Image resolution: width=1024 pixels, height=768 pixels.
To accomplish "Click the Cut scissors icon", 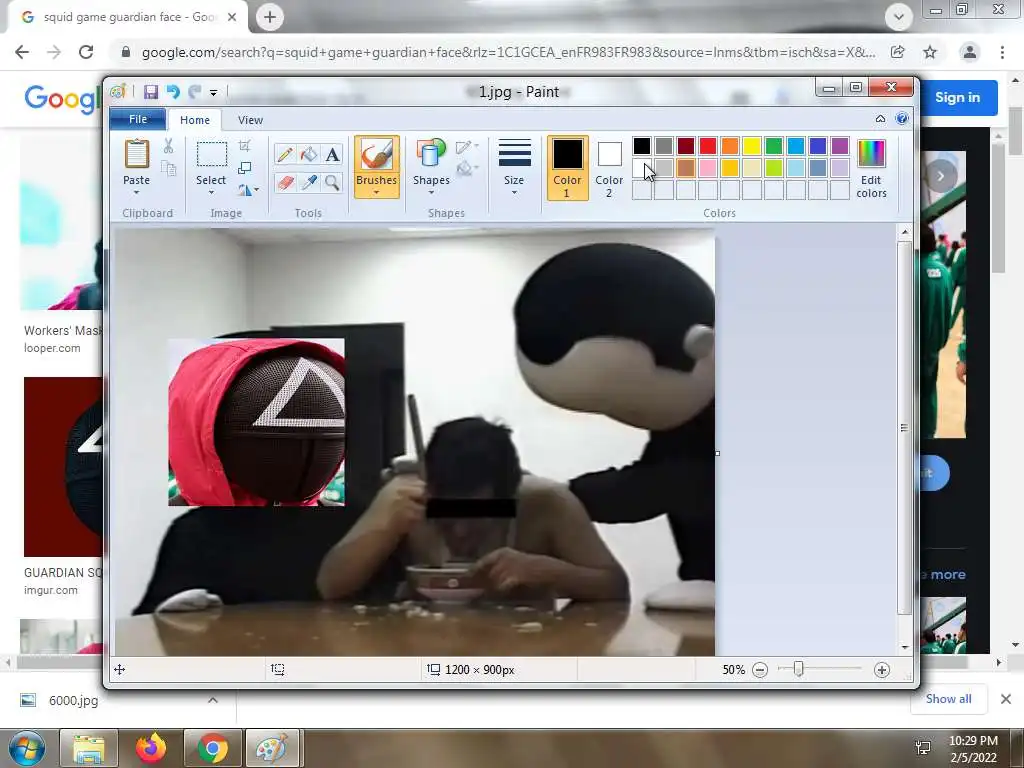I will pos(168,146).
